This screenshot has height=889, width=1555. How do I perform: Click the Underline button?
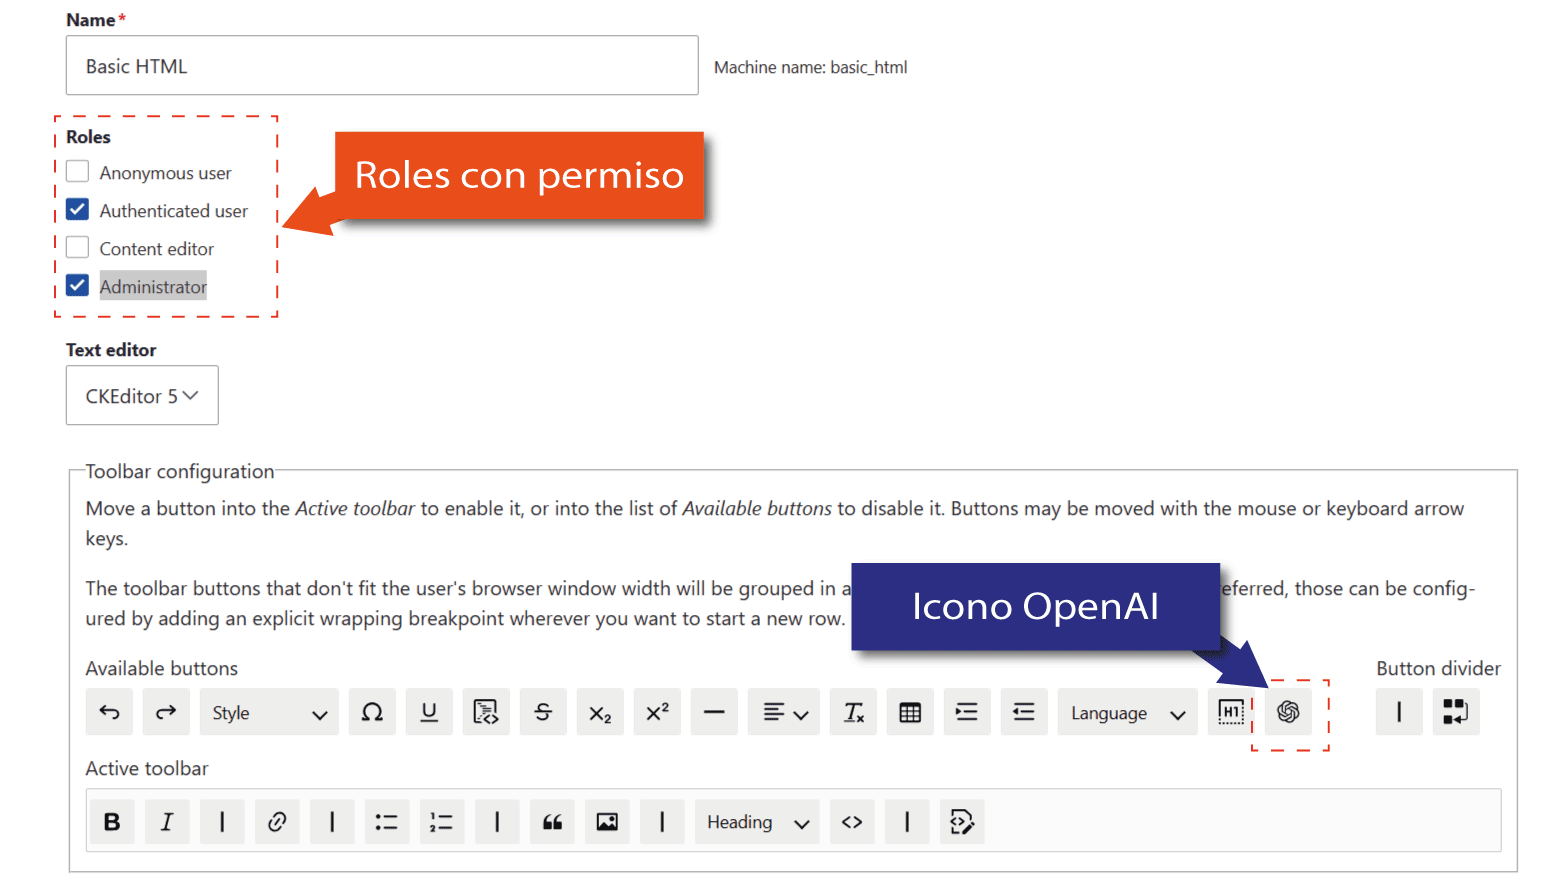click(429, 712)
